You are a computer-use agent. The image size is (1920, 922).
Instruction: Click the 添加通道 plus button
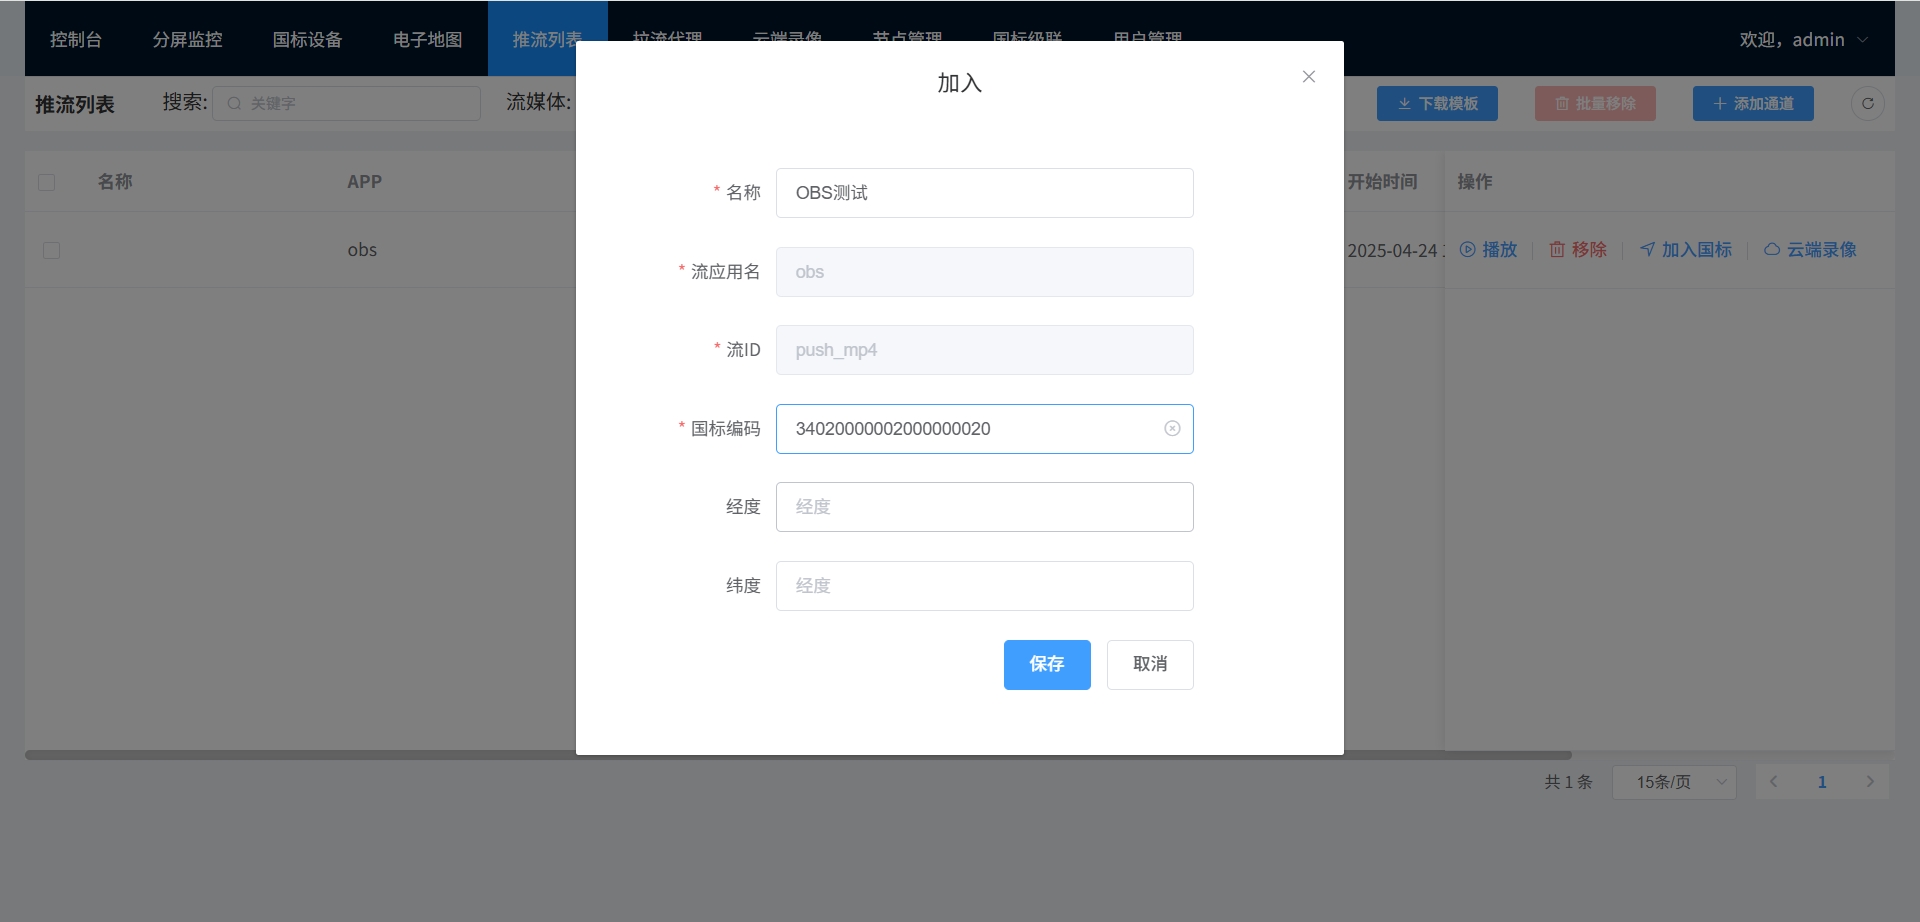click(x=1752, y=104)
